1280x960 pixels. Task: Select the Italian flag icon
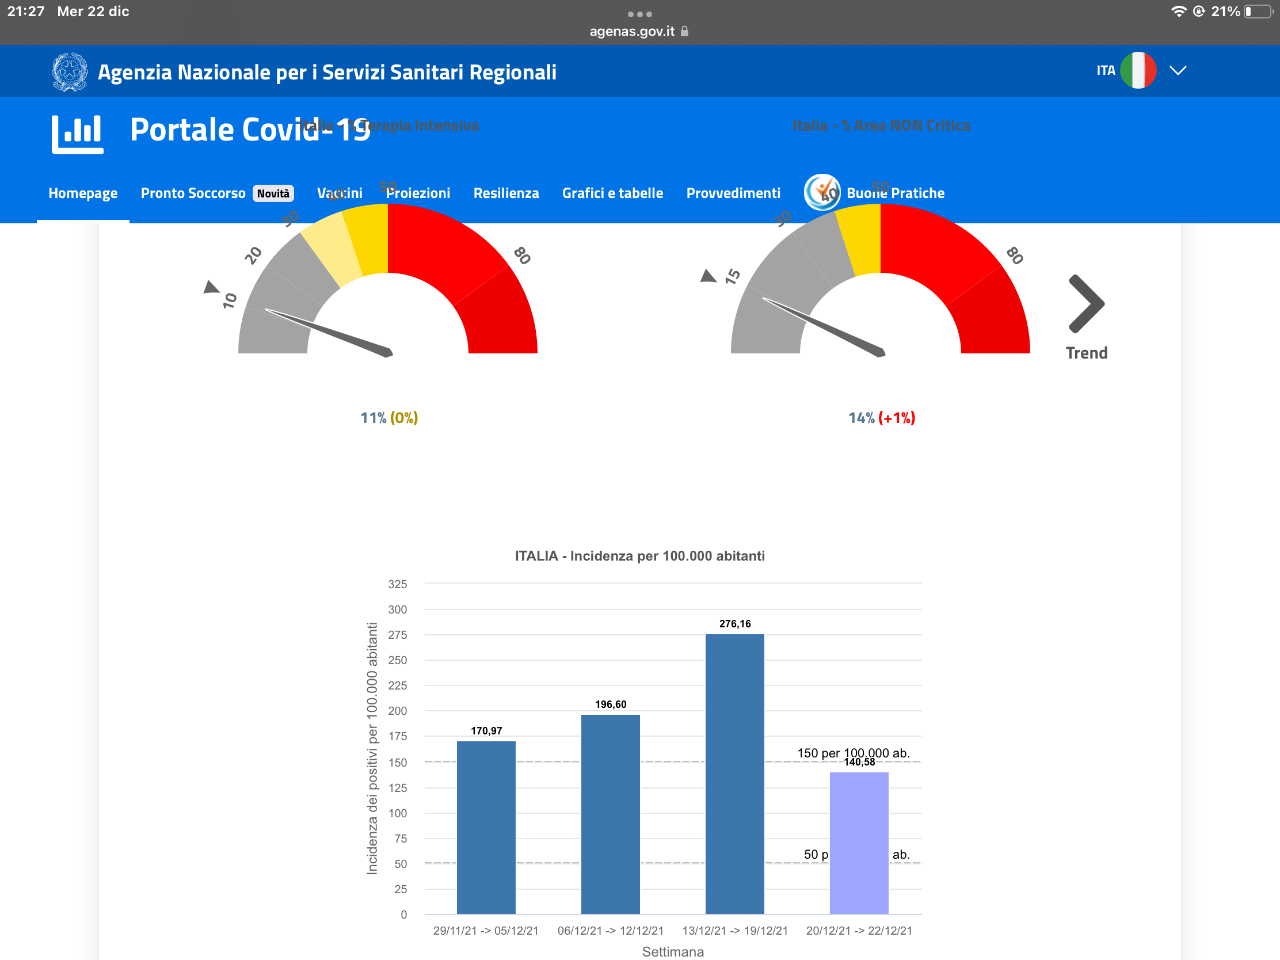(1138, 71)
